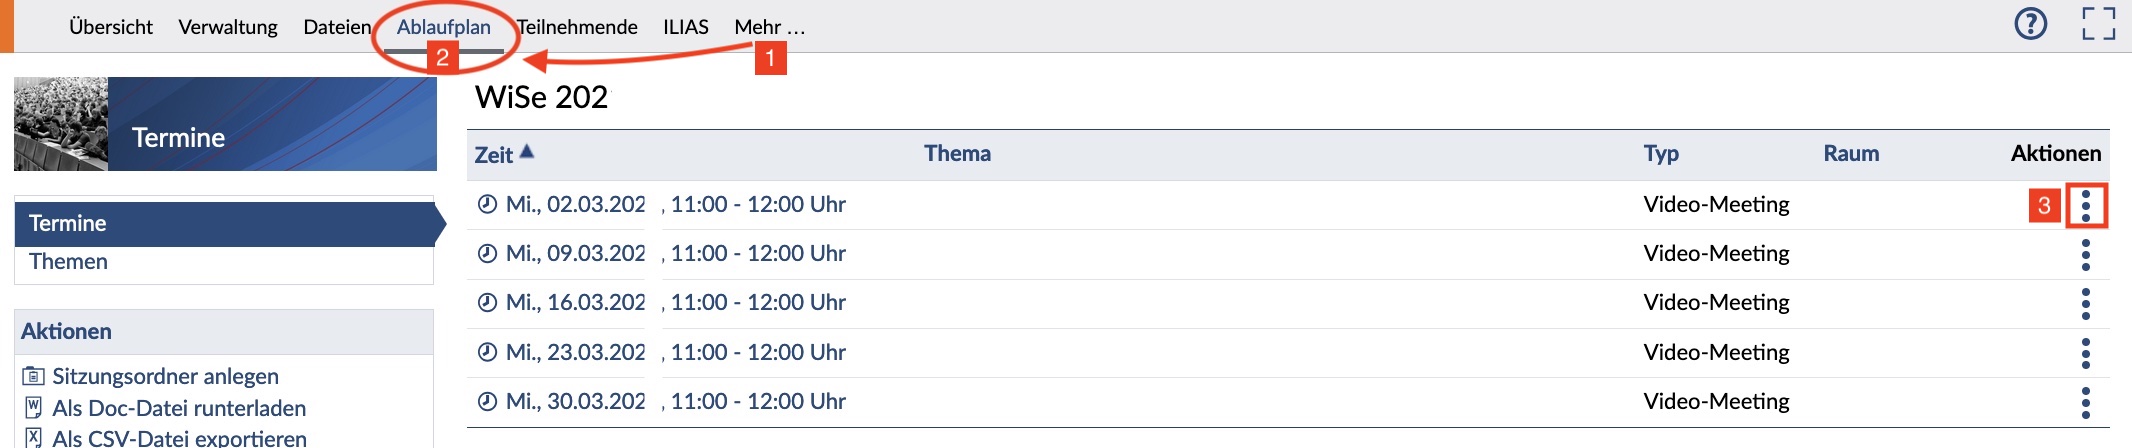Viewport: 2132px width, 448px height.
Task: Open three-dot menu for 23.03 appointment
Action: [x=2085, y=353]
